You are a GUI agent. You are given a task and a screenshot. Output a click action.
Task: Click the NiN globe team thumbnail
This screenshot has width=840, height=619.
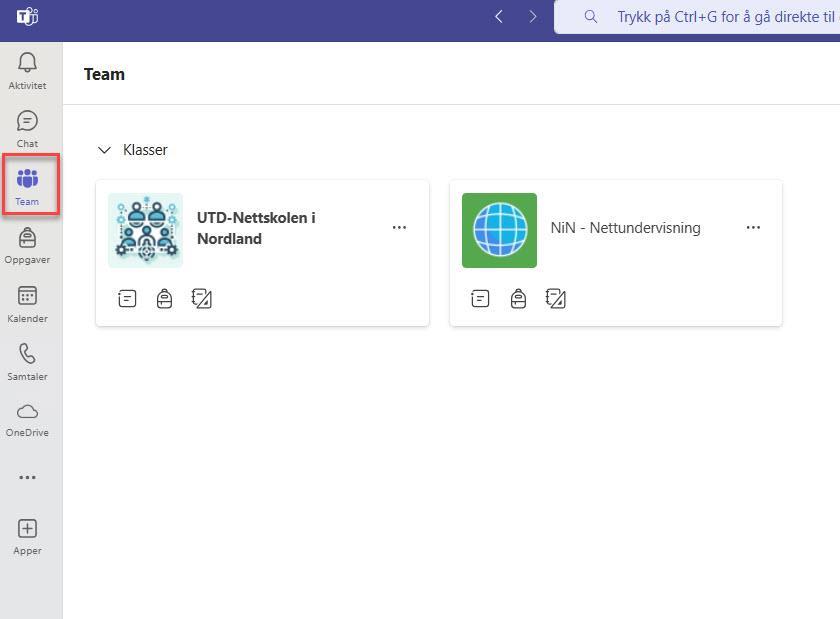[x=499, y=230]
